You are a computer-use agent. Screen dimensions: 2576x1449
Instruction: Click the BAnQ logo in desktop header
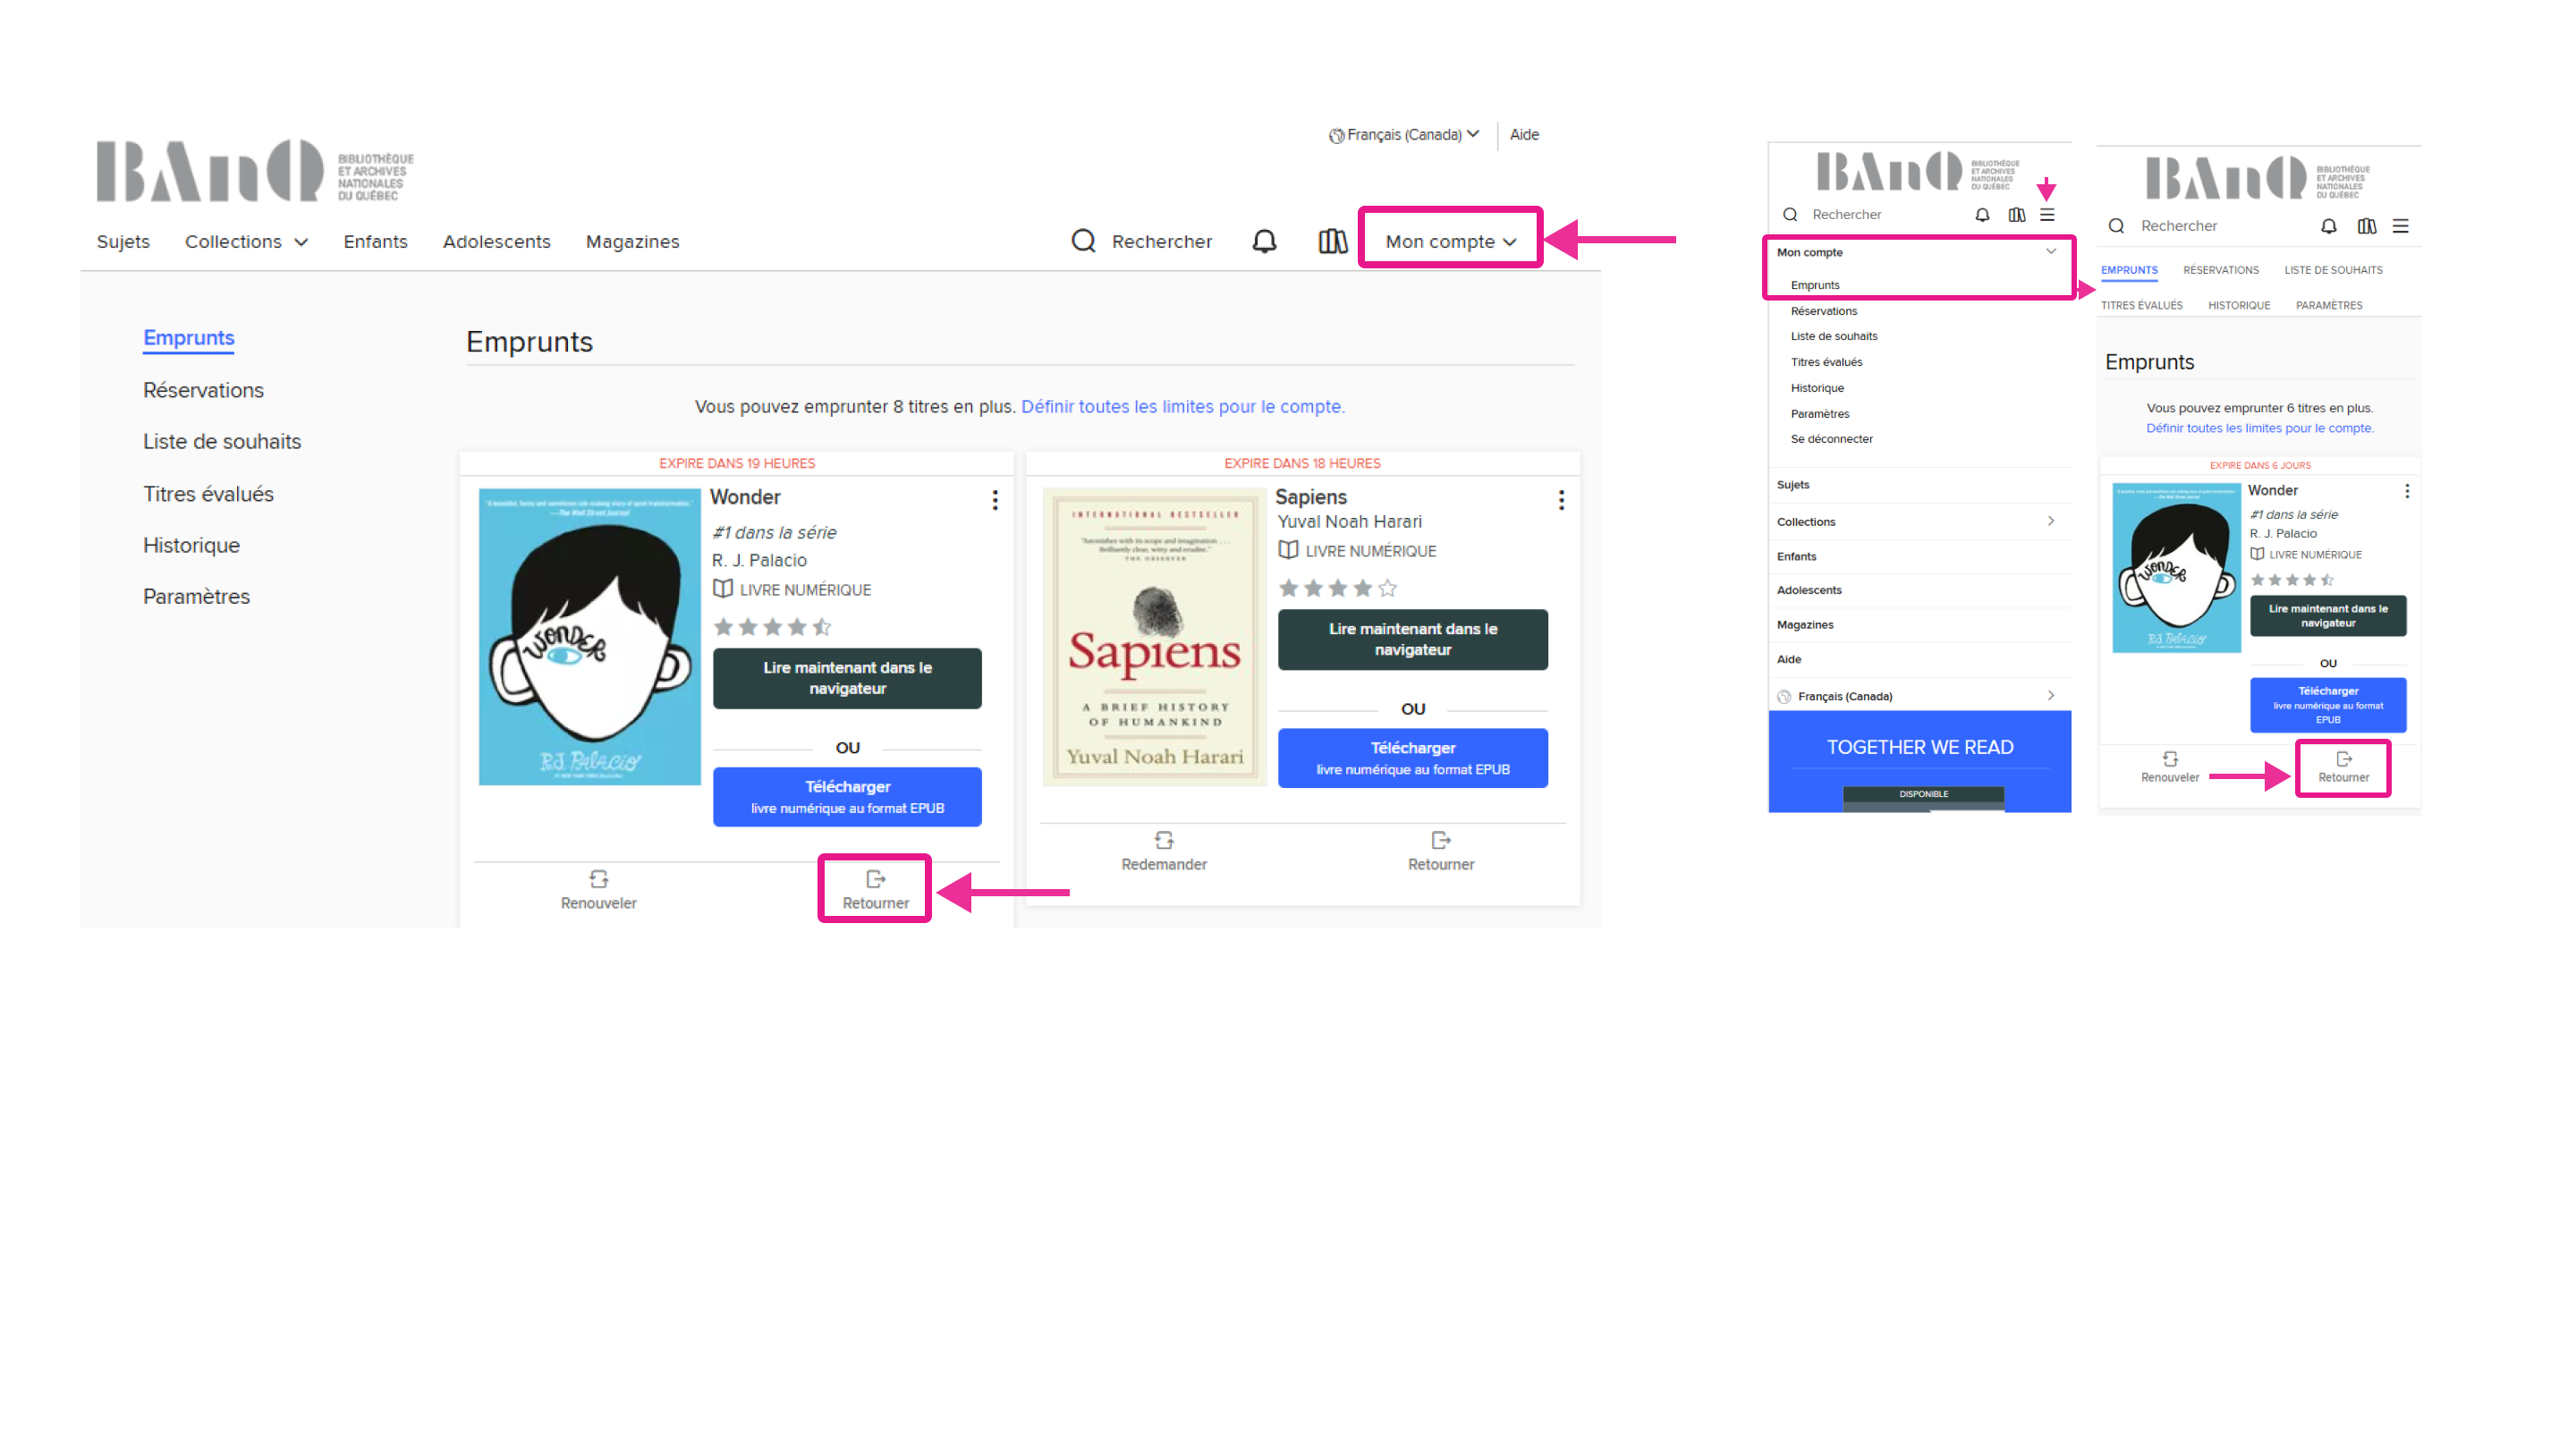pos(255,171)
